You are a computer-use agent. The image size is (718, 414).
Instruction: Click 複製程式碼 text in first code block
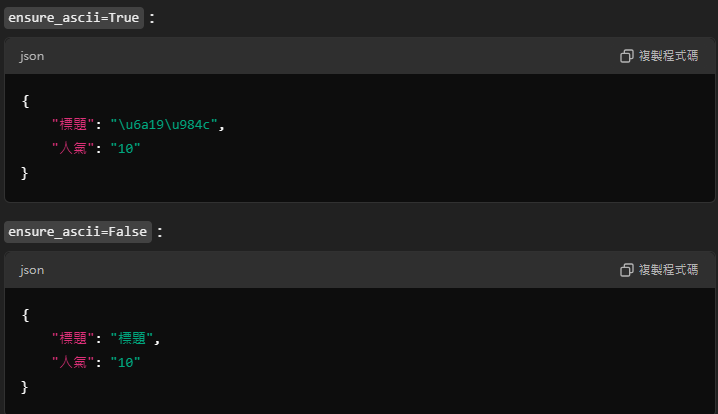coord(668,56)
